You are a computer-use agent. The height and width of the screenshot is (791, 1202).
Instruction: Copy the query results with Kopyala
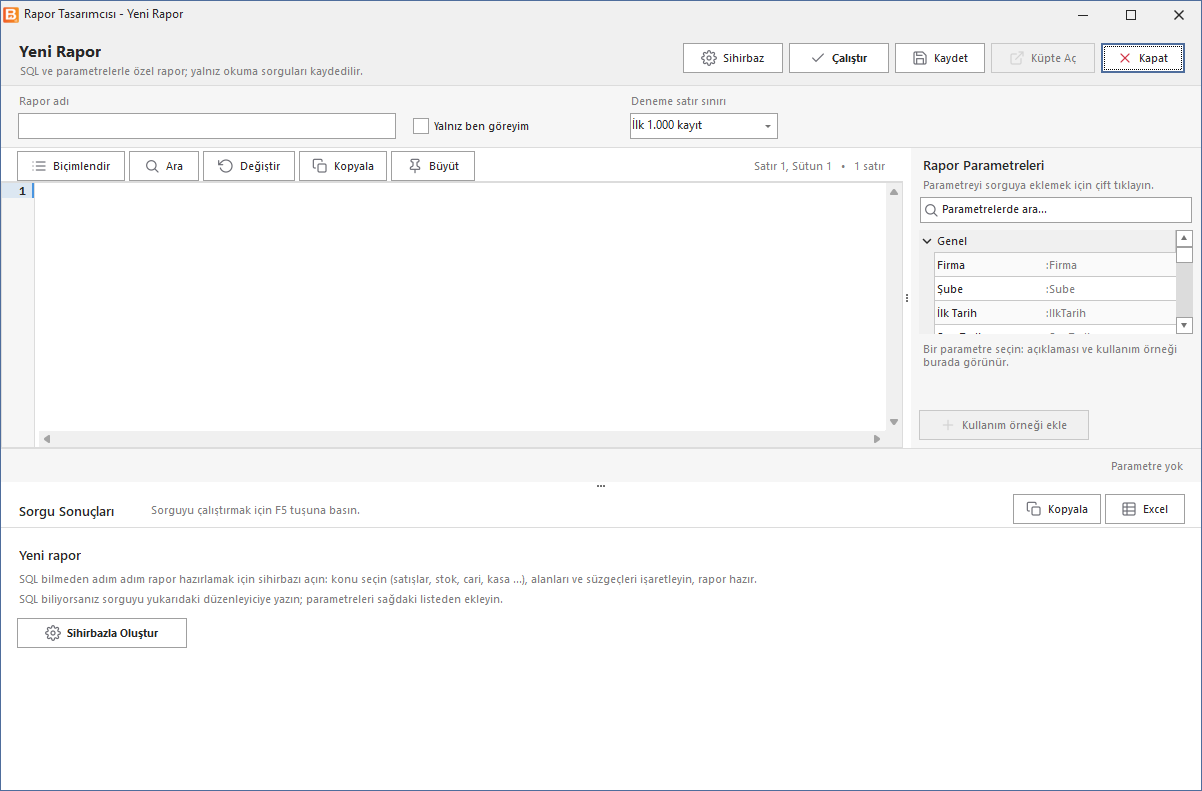click(x=1057, y=509)
